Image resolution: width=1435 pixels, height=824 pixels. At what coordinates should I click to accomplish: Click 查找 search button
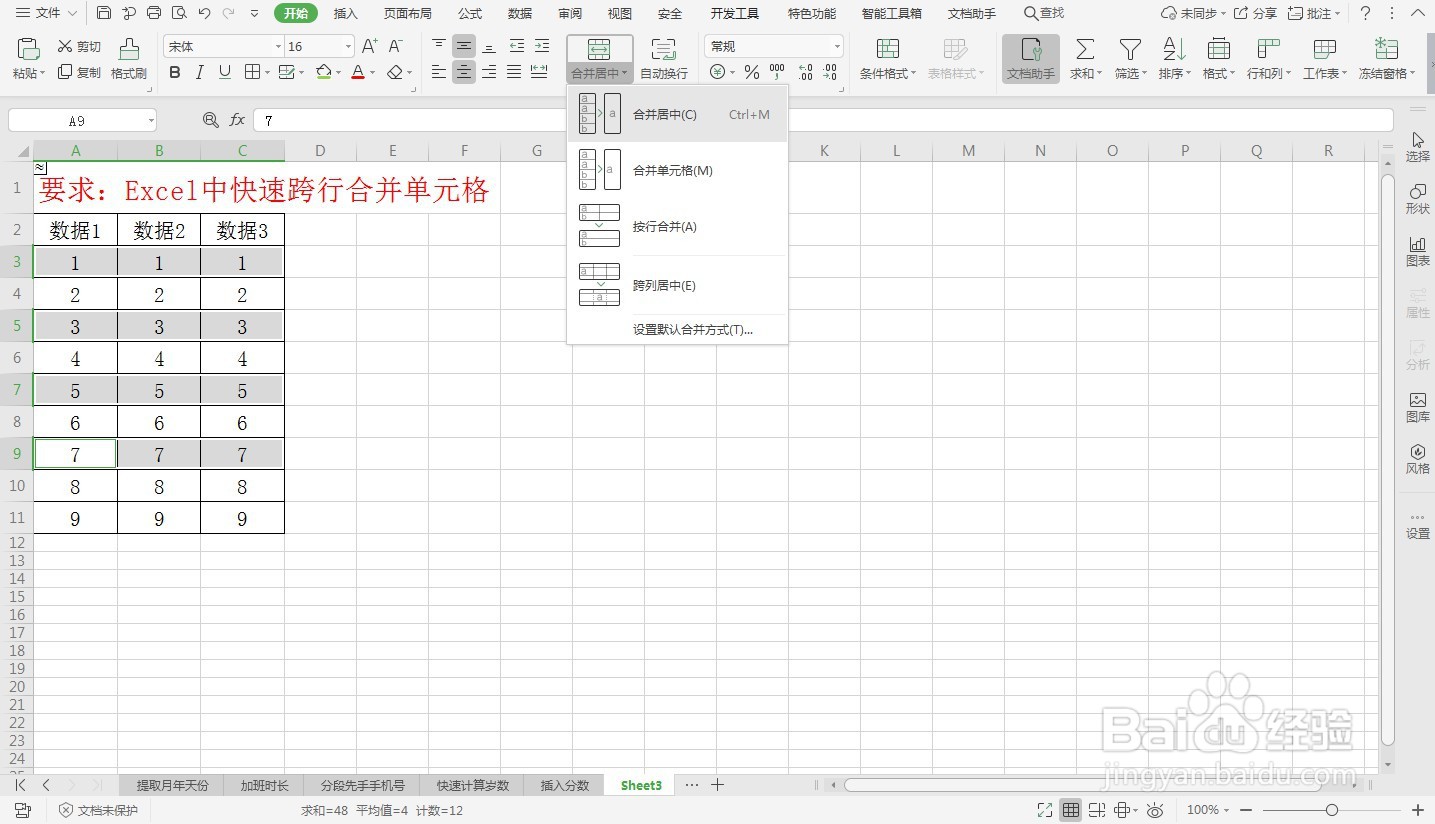[1044, 14]
